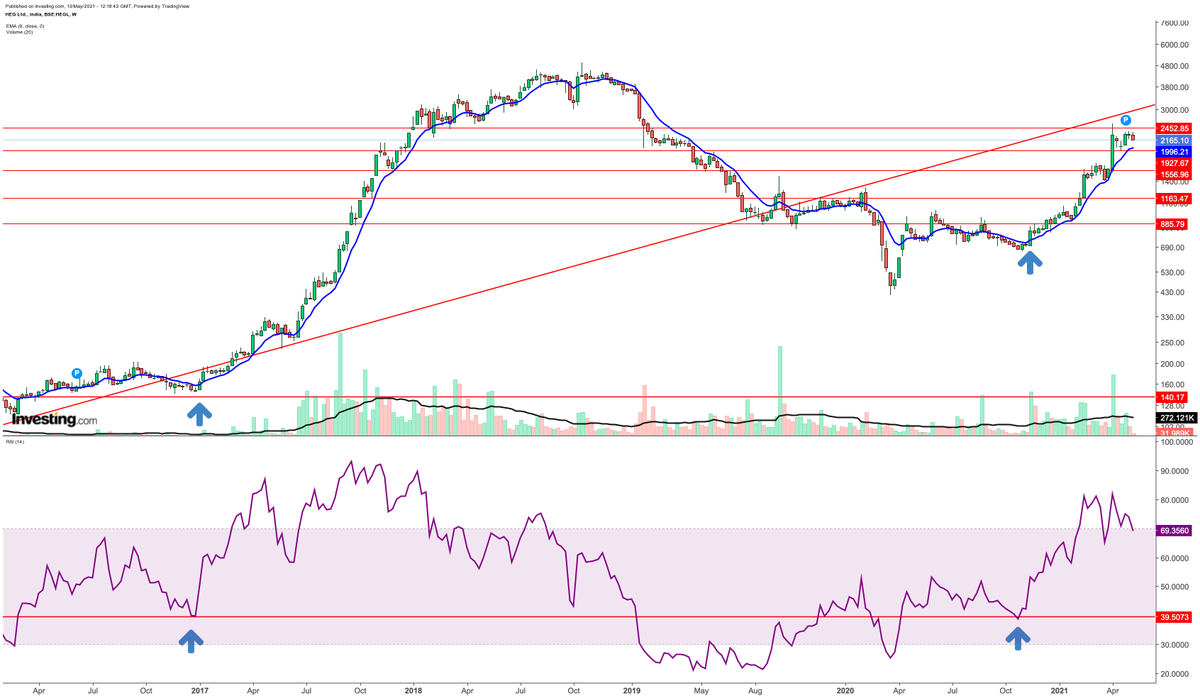Click the Aug label on the time axis
The width and height of the screenshot is (1200, 698).
(x=754, y=690)
